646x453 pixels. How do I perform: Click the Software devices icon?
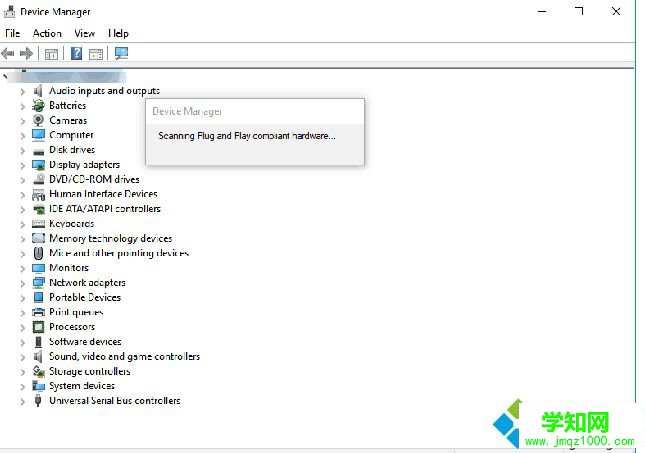[x=38, y=342]
